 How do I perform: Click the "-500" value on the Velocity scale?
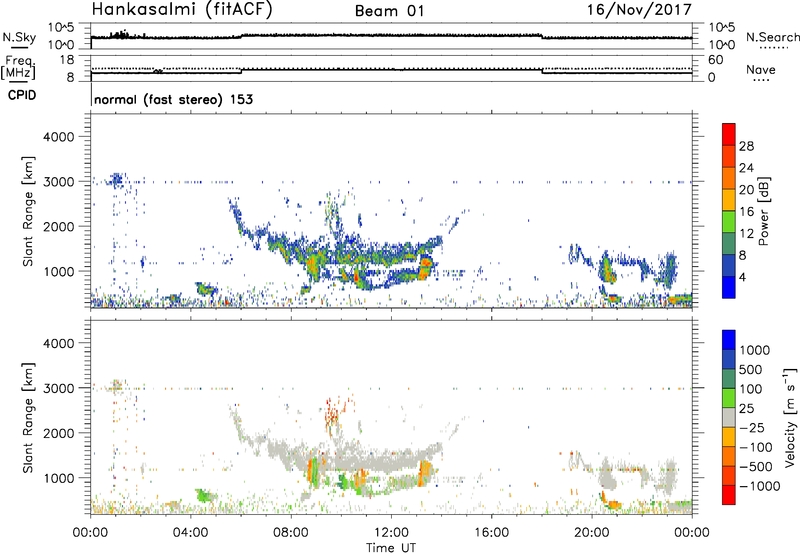[x=756, y=466]
